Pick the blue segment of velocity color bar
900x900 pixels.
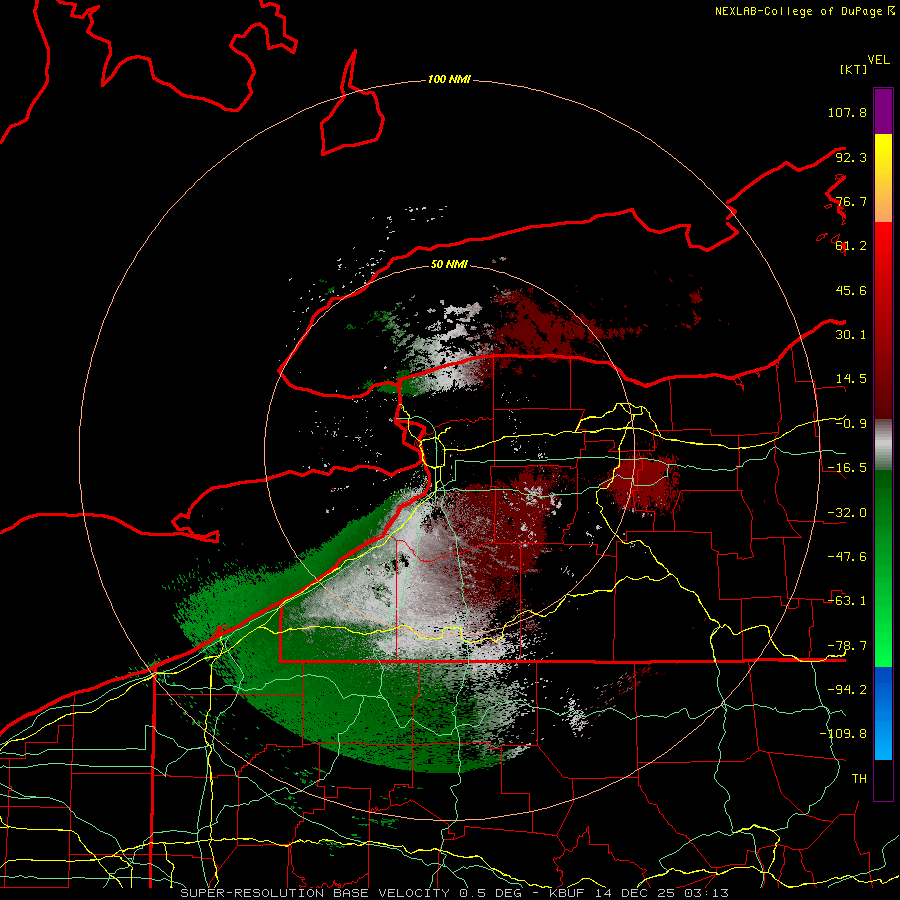[883, 713]
